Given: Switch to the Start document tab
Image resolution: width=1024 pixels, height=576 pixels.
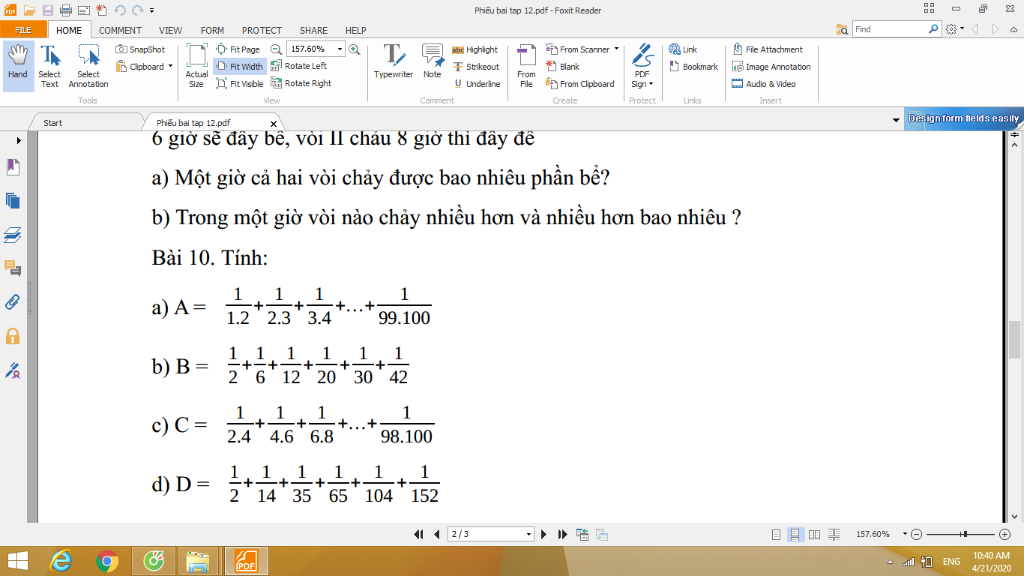Looking at the screenshot, I should 53,123.
